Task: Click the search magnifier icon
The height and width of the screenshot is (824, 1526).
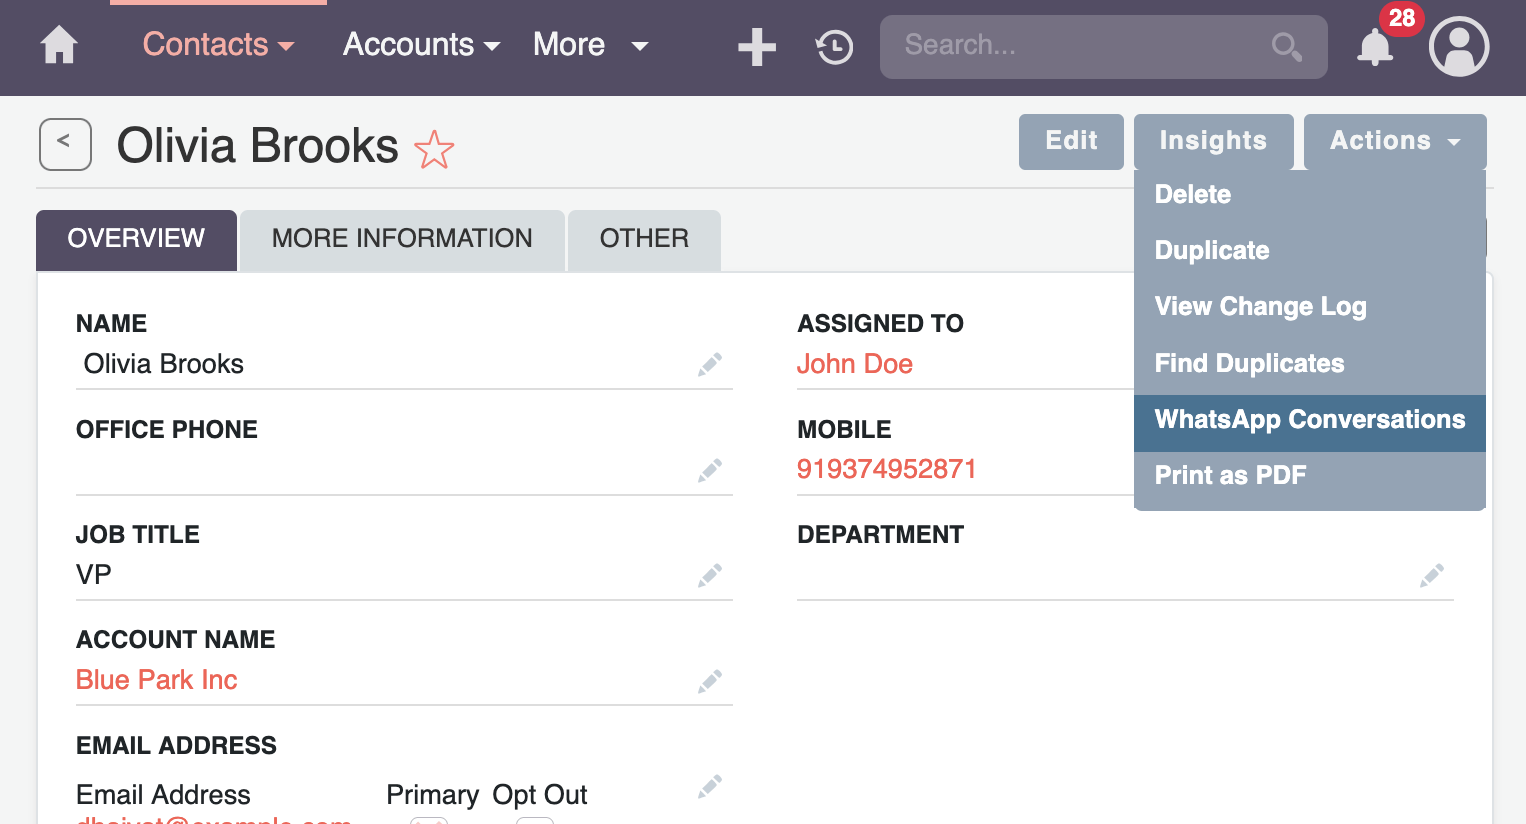Action: (x=1286, y=46)
